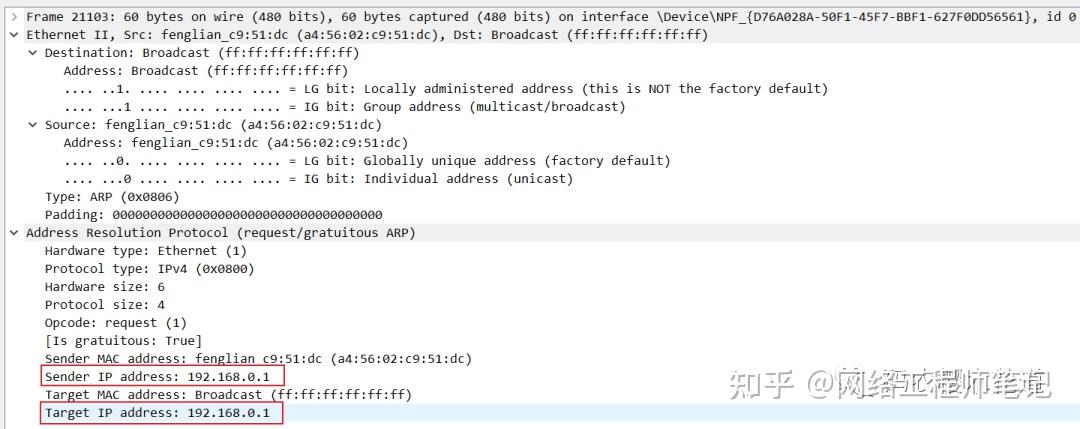1080x429 pixels.
Task: Click the Is gratuitous: True line
Action: (123, 340)
